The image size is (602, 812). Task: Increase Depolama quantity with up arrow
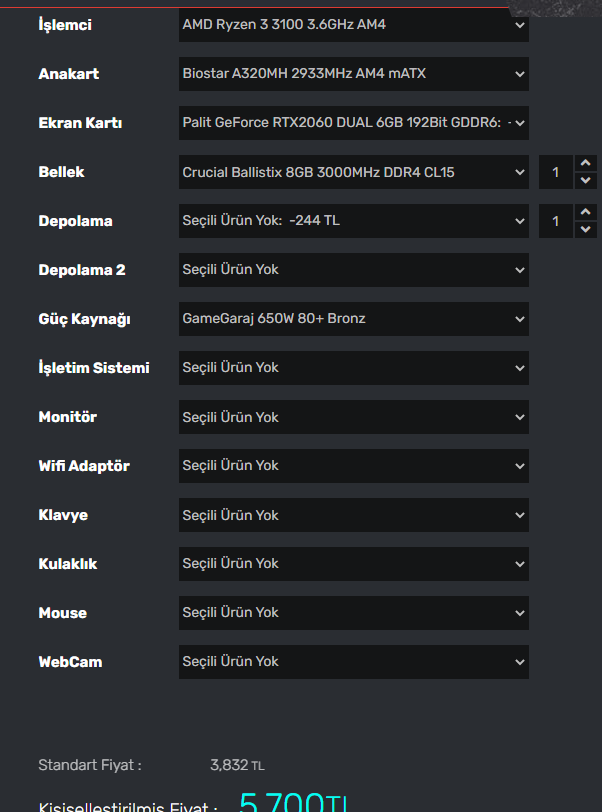coord(586,213)
